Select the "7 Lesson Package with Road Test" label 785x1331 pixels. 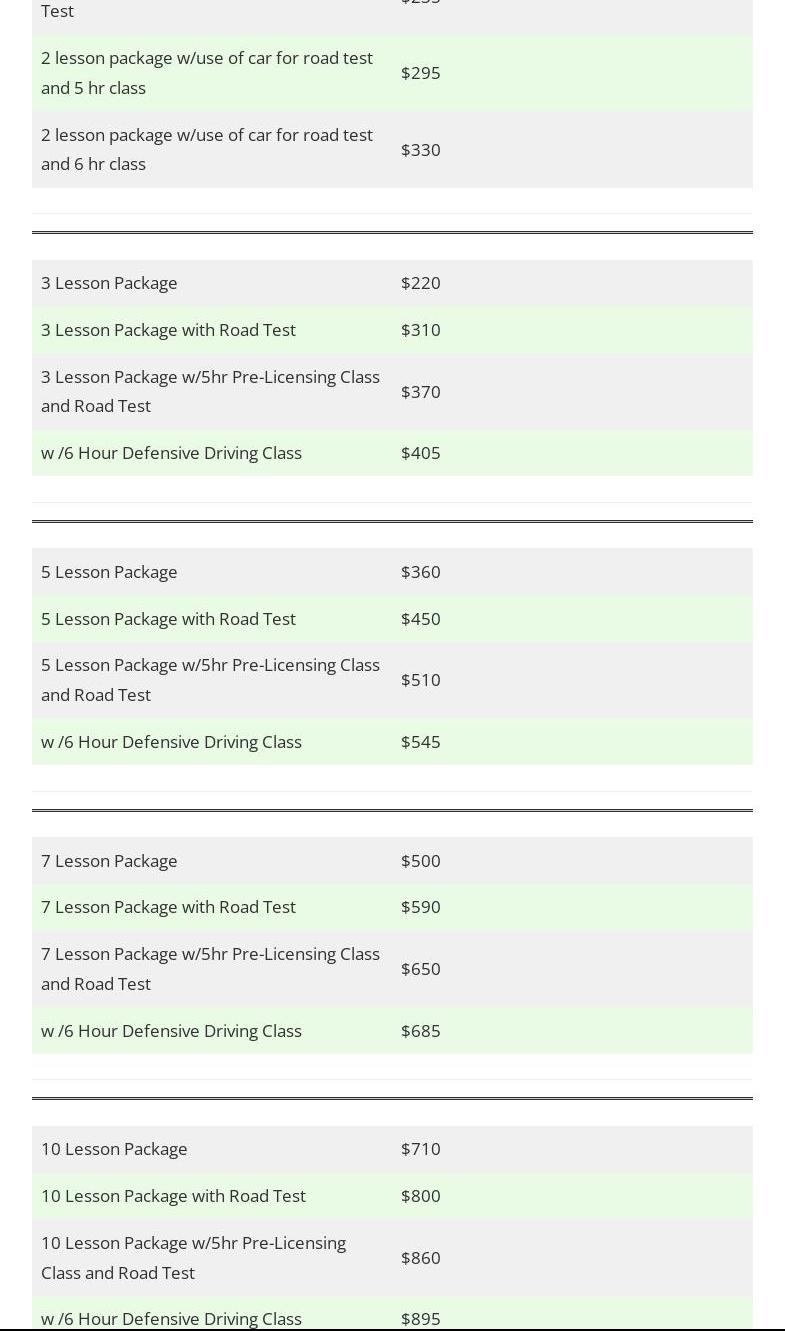click(x=168, y=907)
